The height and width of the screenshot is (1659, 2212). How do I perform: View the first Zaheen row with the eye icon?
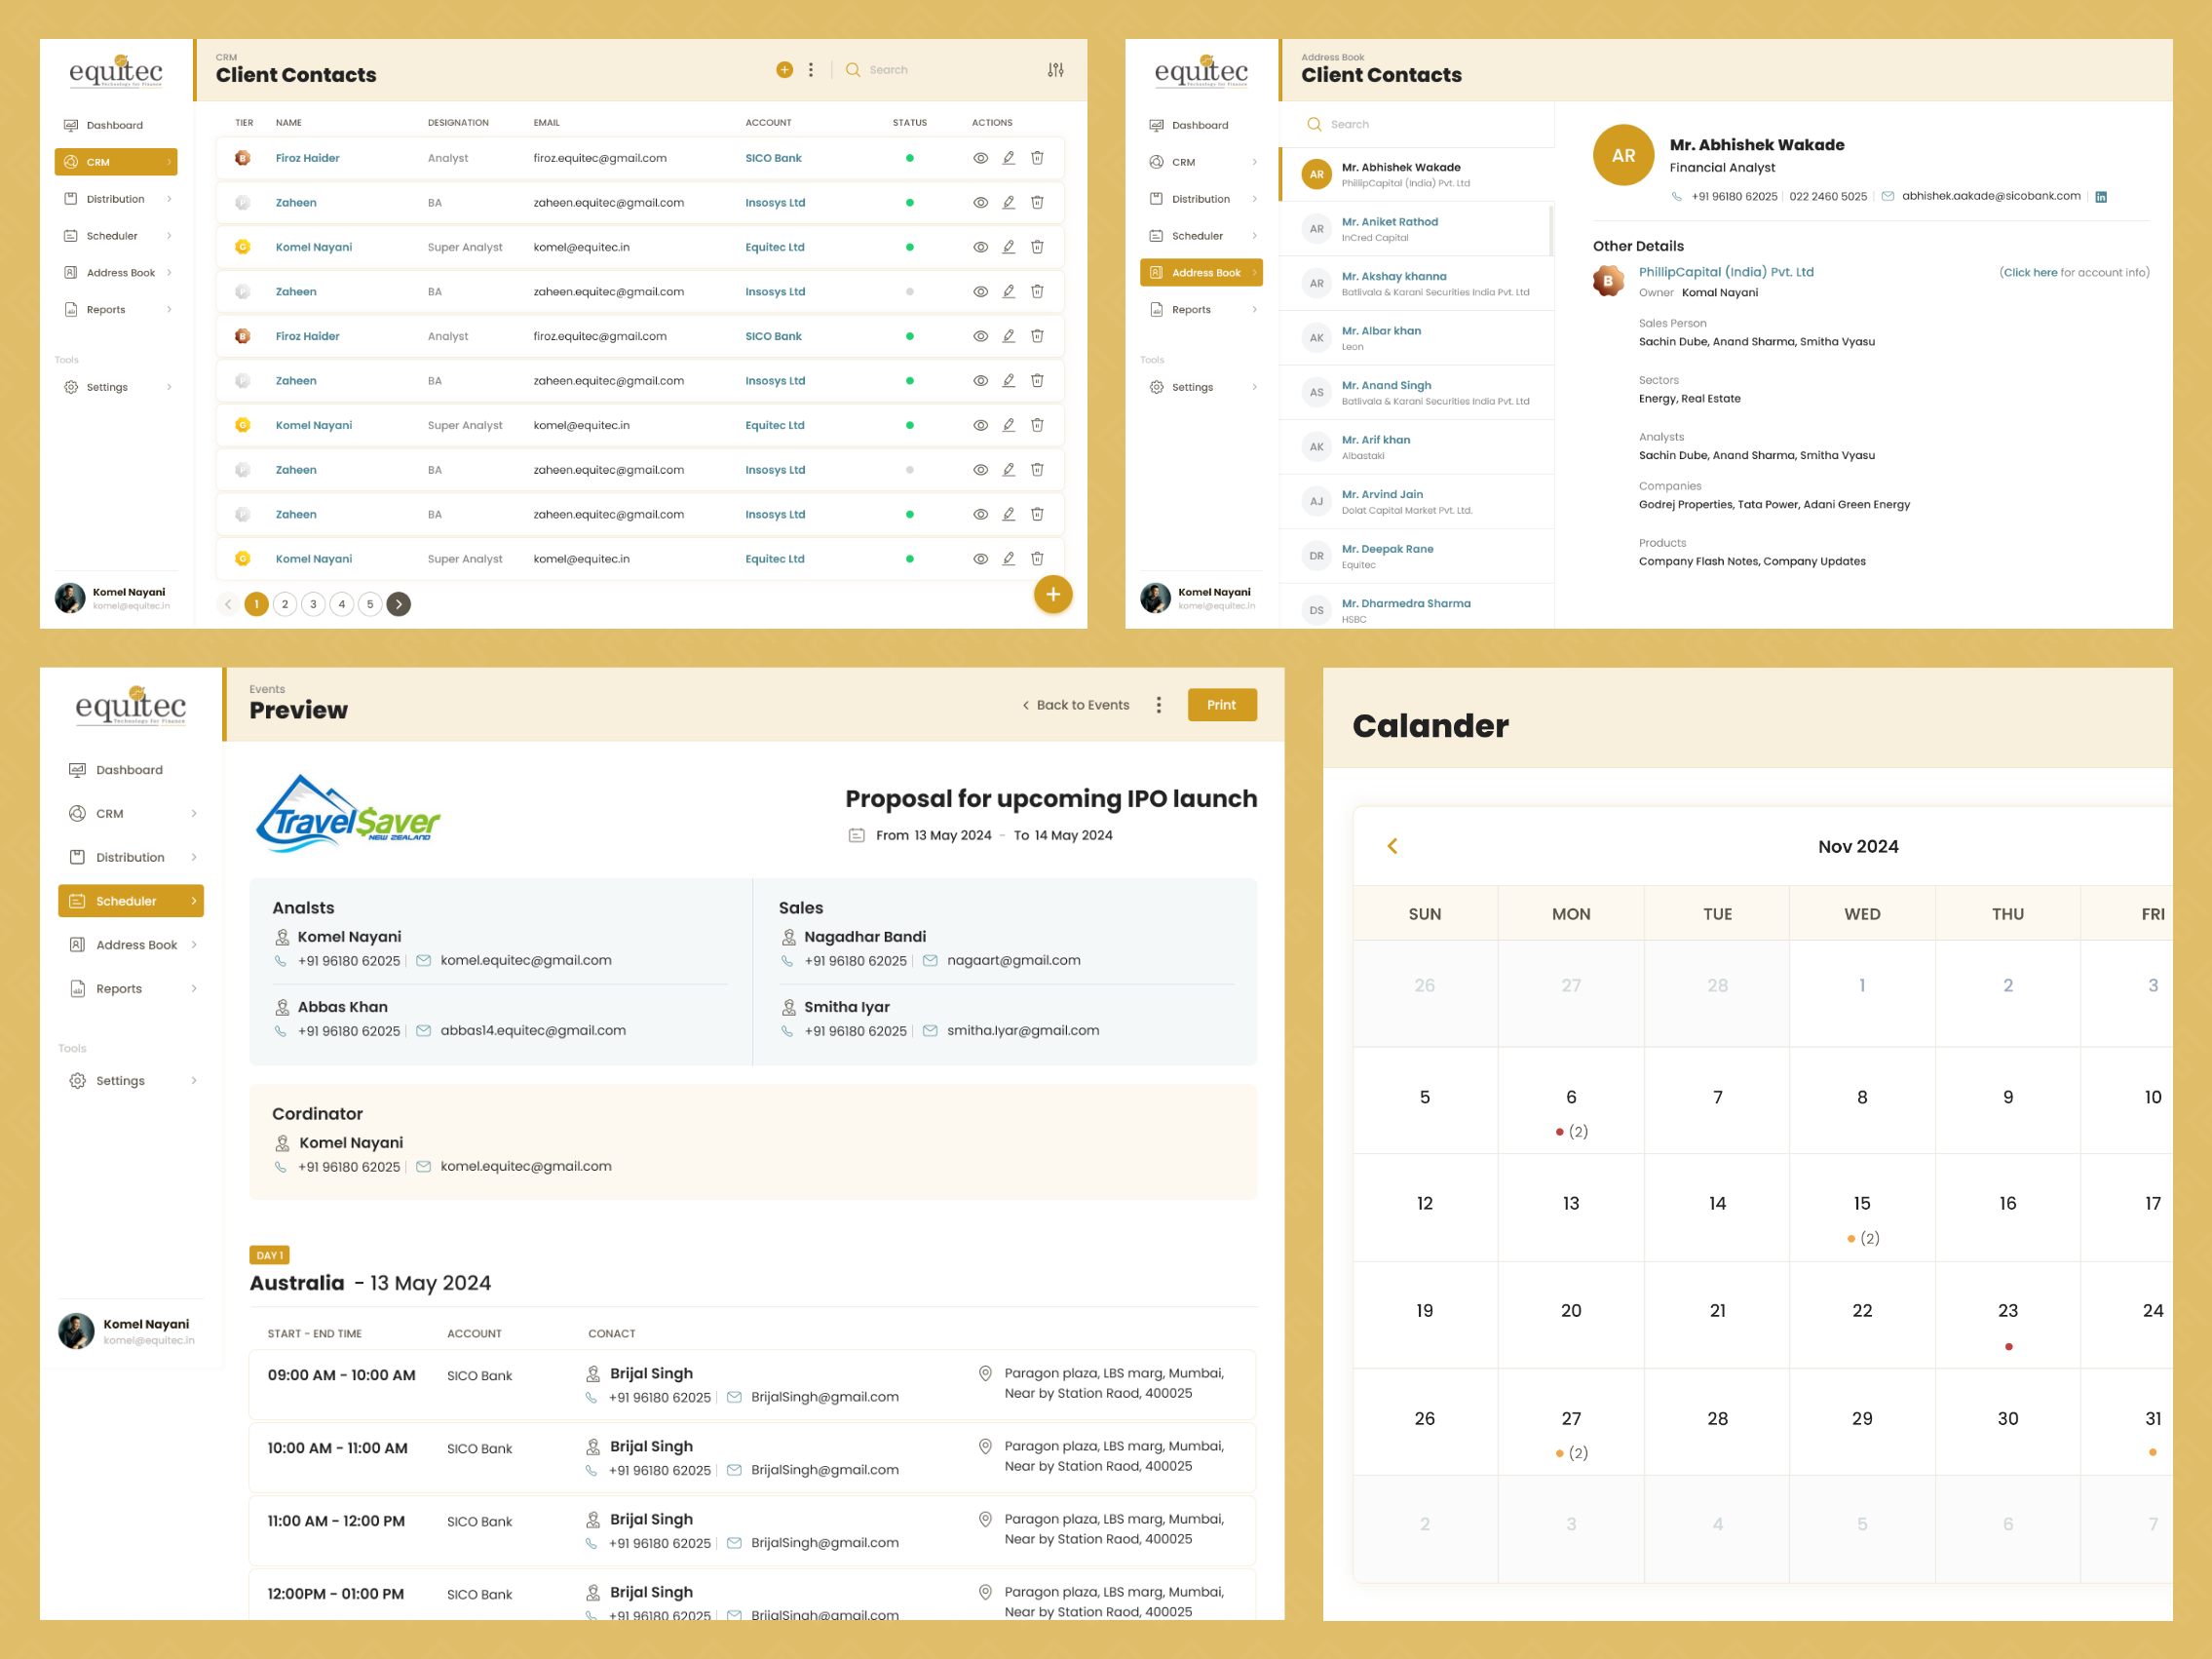coord(981,203)
